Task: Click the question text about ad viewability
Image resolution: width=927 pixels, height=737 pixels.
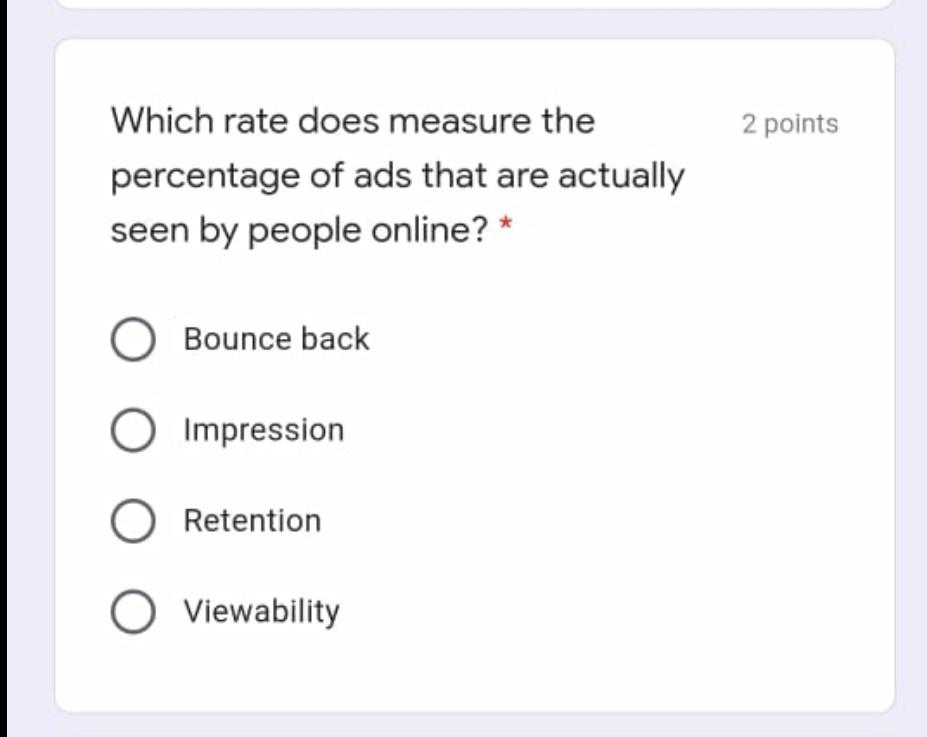Action: (396, 176)
